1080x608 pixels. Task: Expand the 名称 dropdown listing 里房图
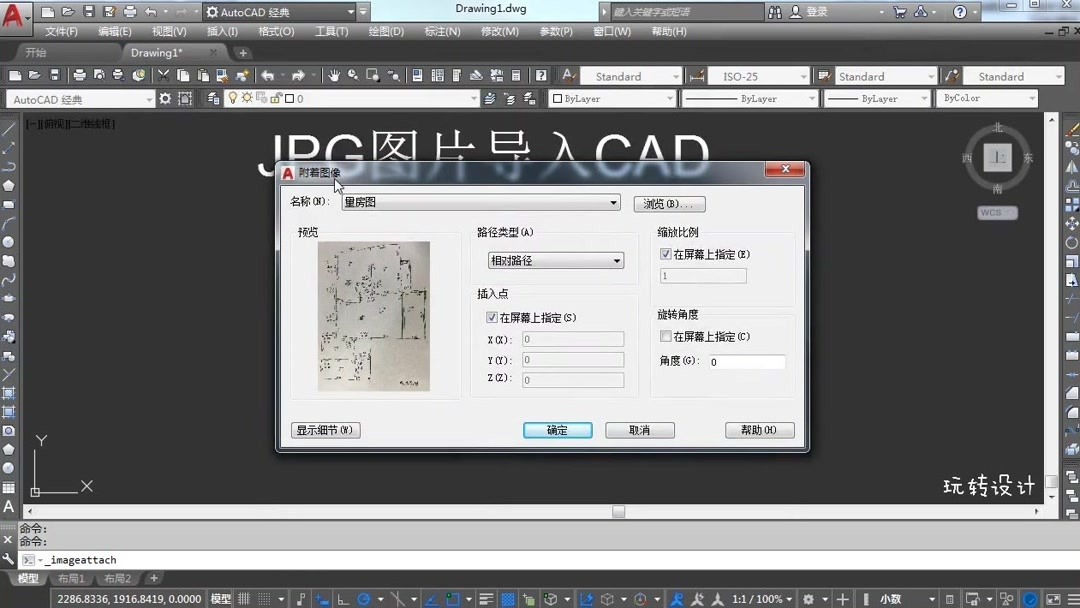[614, 202]
